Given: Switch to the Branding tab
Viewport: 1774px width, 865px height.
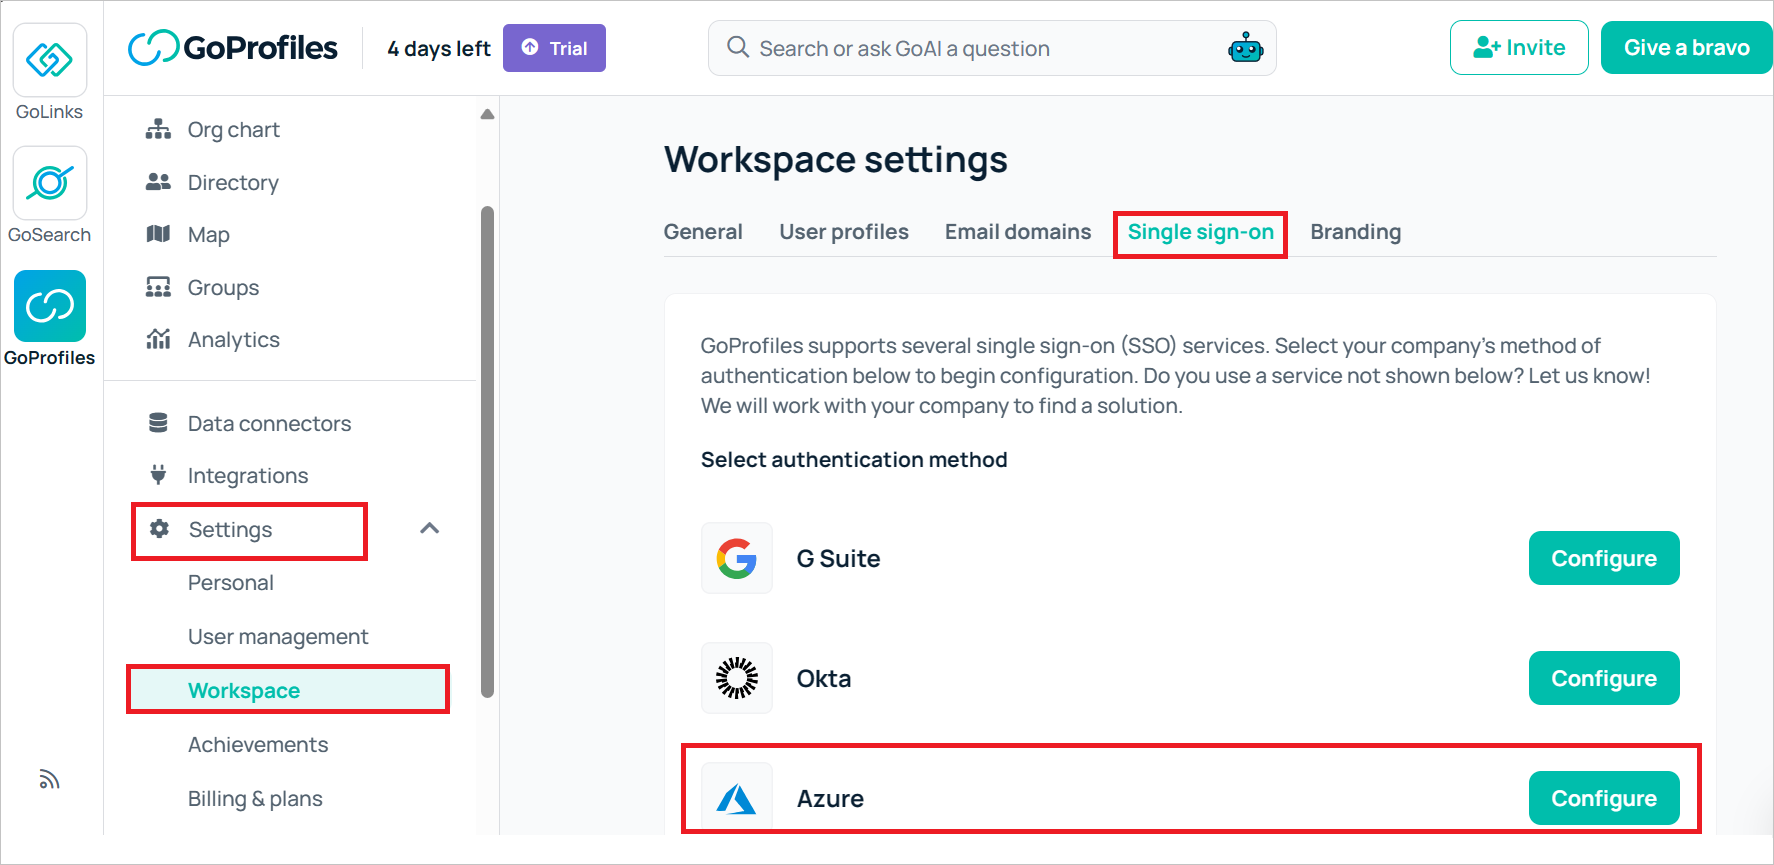Looking at the screenshot, I should pos(1356,232).
